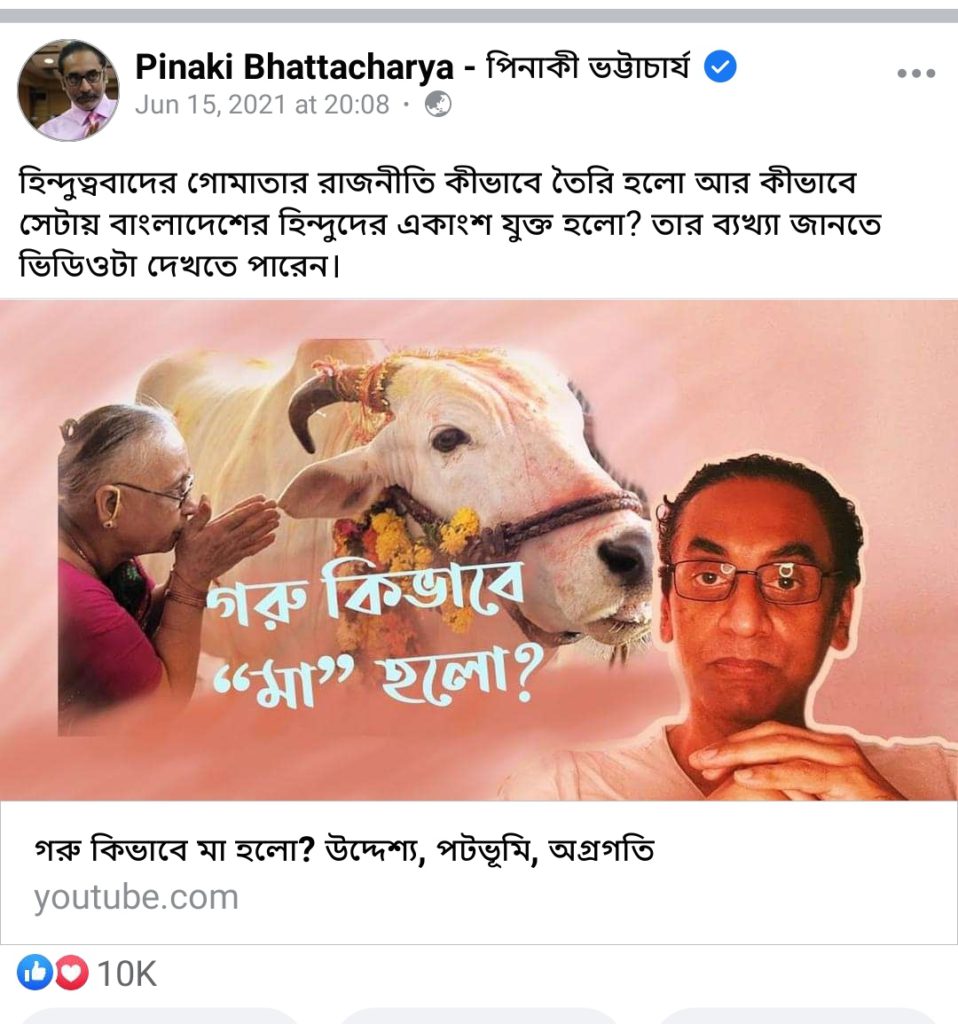Screen dimensions: 958x1024
Task: Open the Pinaki Bhattacharya page name link
Action: point(294,67)
